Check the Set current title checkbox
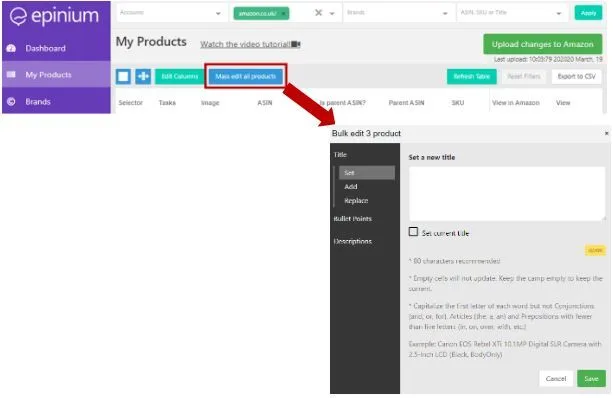This screenshot has height=398, width=613. point(413,231)
